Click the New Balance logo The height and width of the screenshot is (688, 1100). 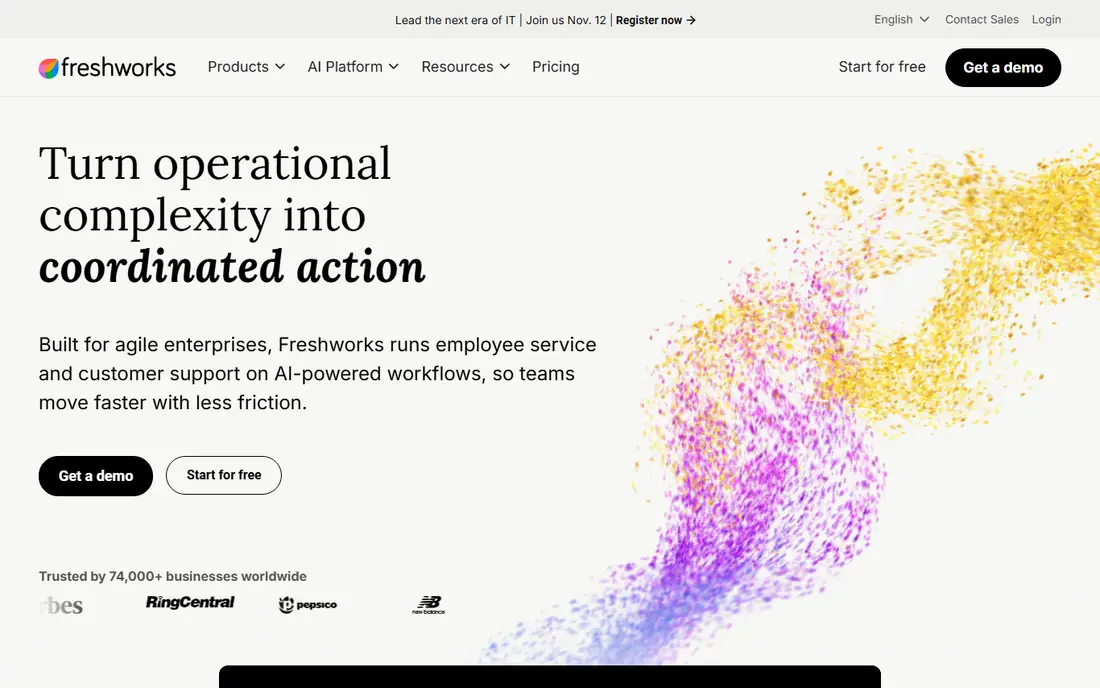pos(429,605)
